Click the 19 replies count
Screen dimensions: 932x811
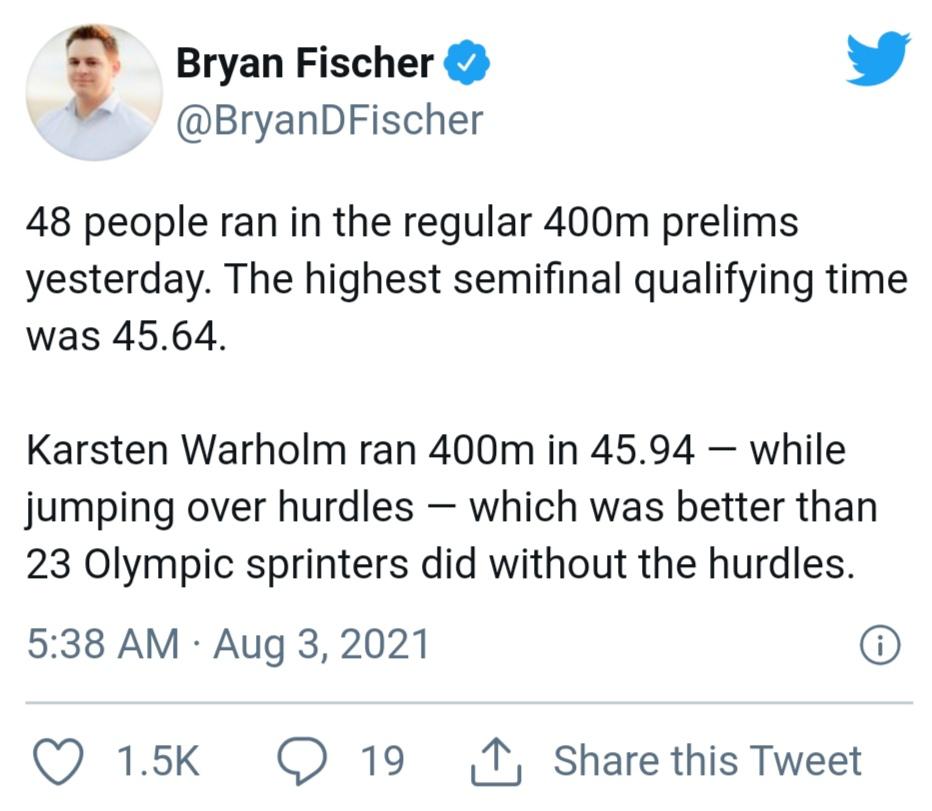382,761
